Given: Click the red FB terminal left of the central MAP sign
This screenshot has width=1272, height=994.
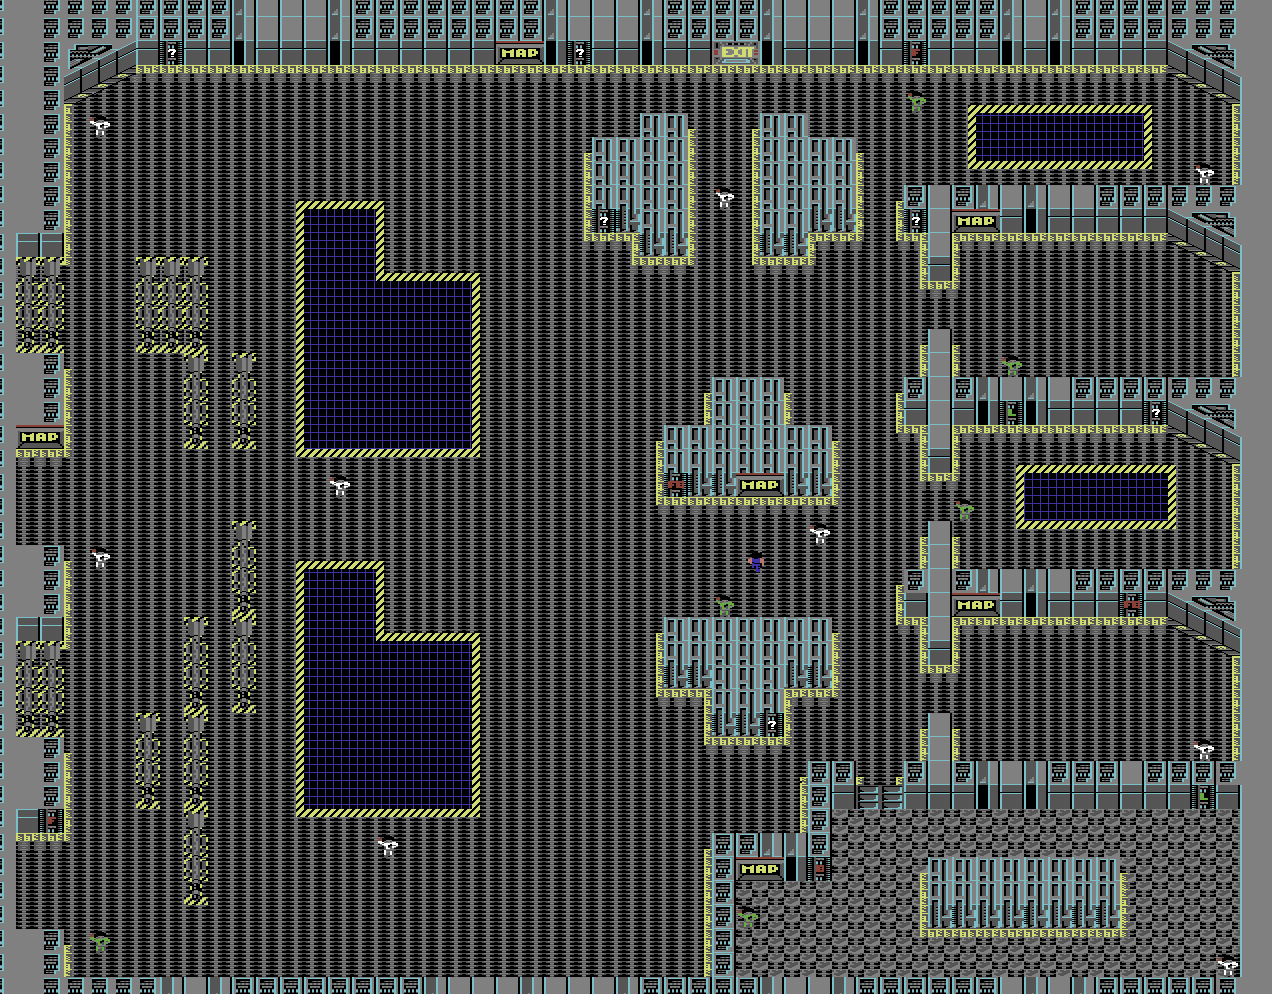Looking at the screenshot, I should 677,485.
